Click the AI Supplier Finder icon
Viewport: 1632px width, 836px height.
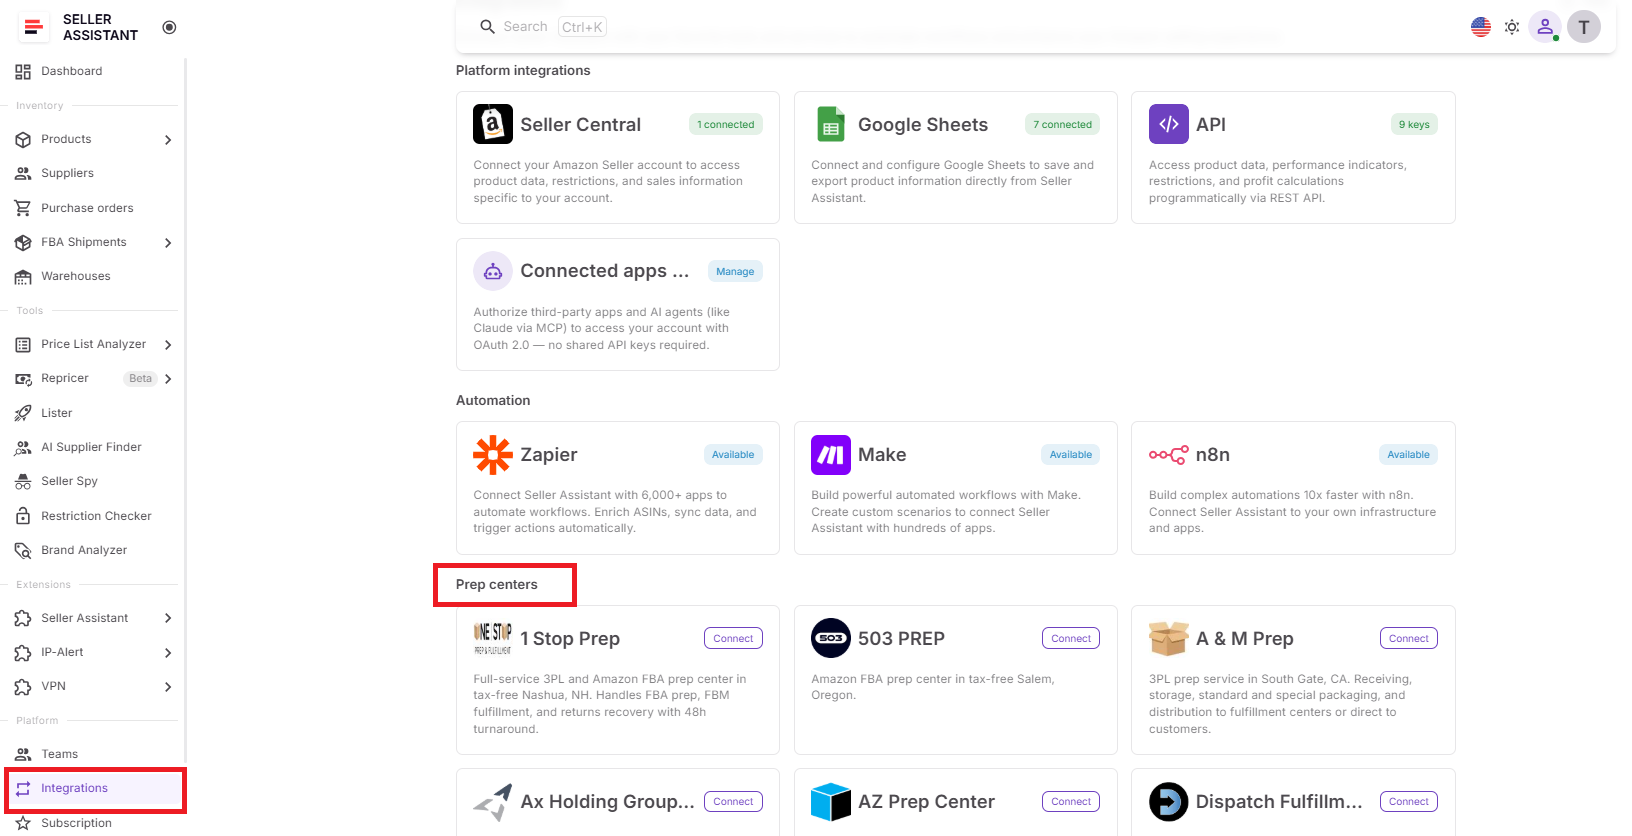coord(23,448)
